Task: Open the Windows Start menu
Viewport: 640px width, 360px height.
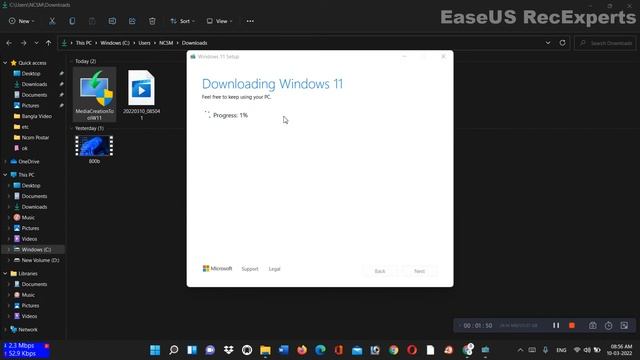Action: pos(155,350)
